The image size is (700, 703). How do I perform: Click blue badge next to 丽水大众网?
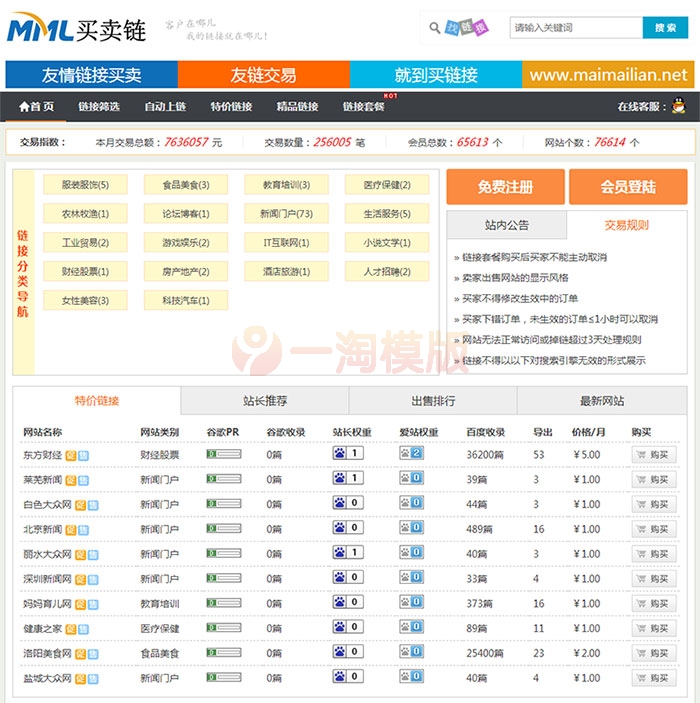[93, 555]
